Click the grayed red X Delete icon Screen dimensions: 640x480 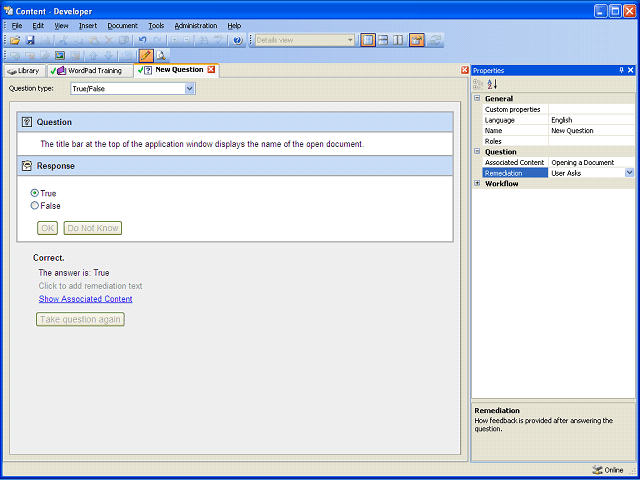click(x=109, y=40)
